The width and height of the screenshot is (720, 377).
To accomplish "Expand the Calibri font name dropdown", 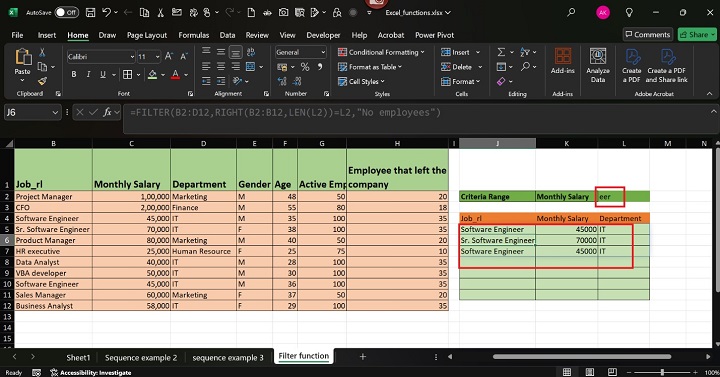I will coord(132,56).
